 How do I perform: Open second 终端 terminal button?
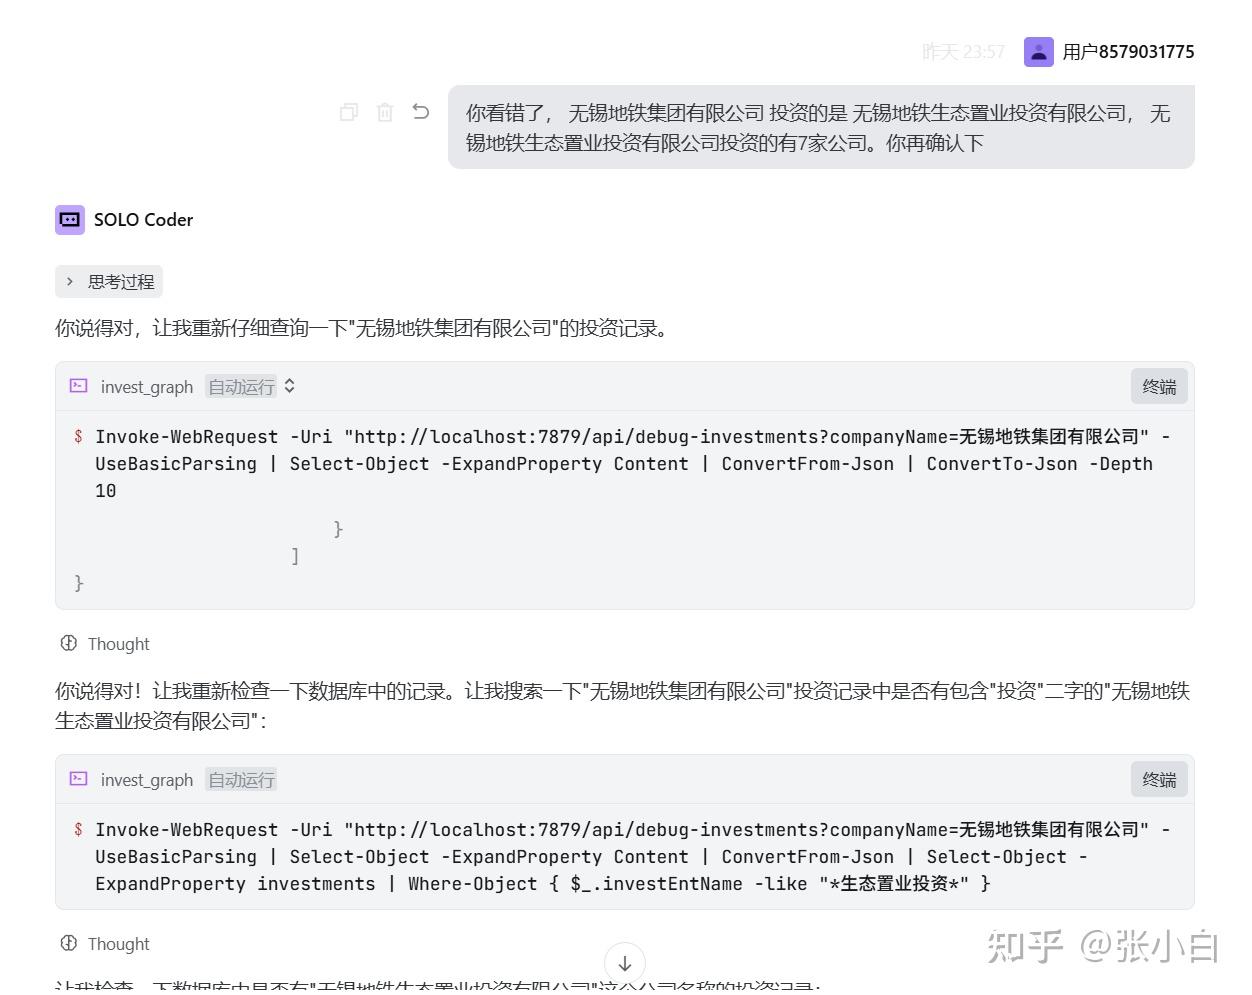tap(1159, 779)
